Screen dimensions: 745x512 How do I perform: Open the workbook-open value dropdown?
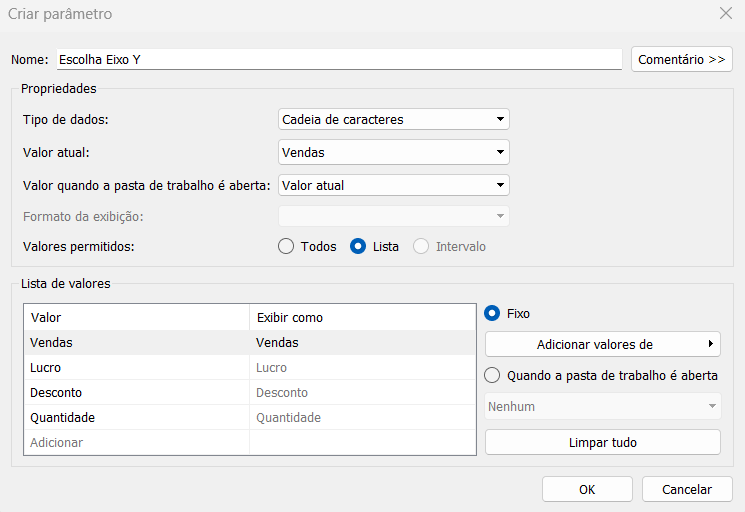393,185
